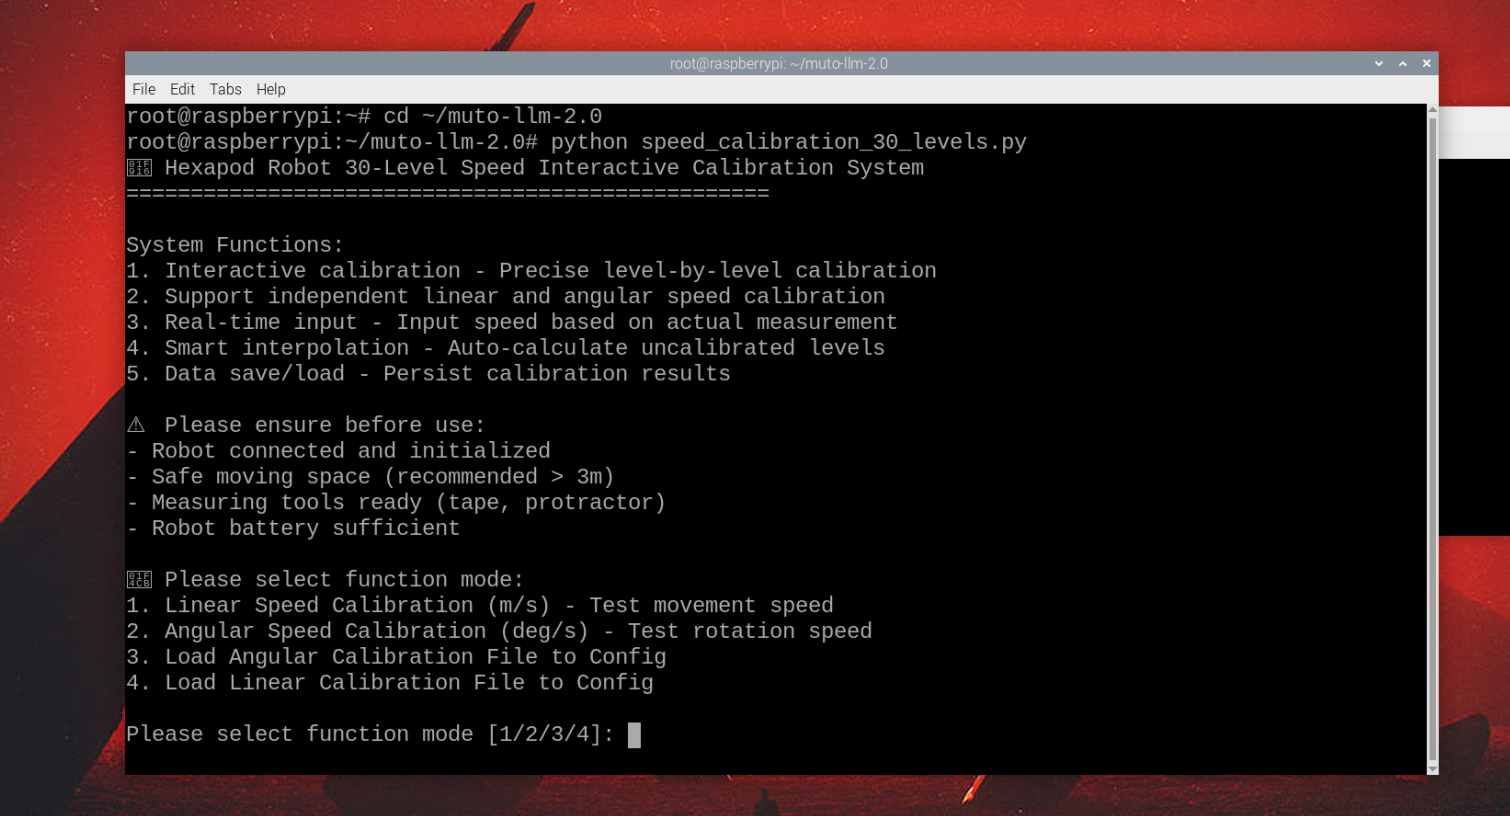The image size is (1510, 816).
Task: Open the Tabs menu
Action: click(225, 89)
